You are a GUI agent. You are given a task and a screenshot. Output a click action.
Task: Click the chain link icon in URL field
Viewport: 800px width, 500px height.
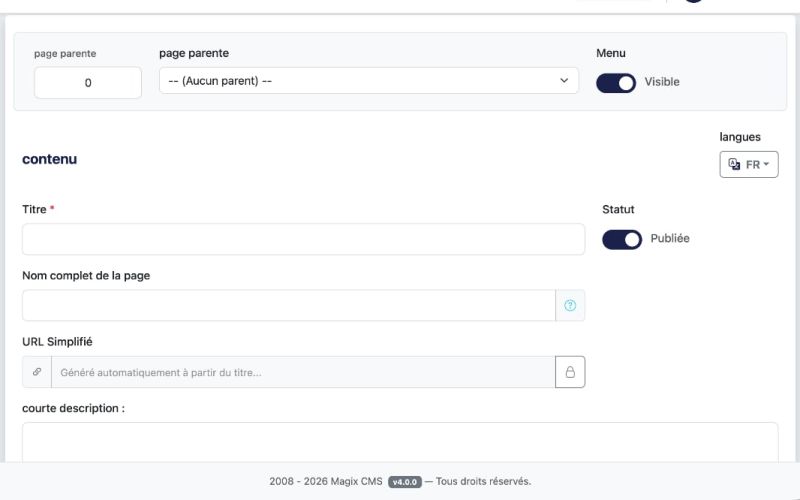(37, 372)
